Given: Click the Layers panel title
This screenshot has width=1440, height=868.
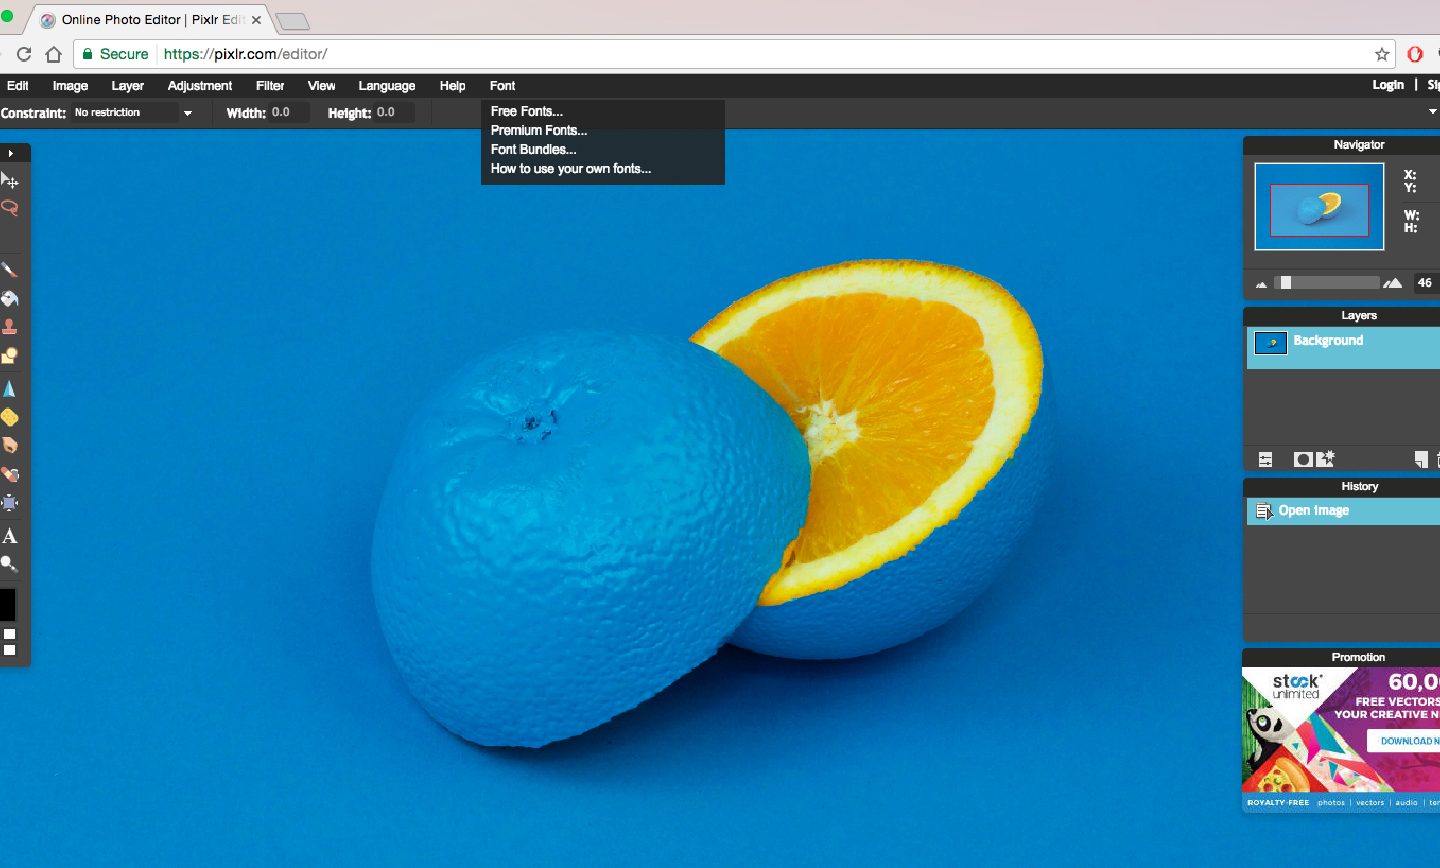Looking at the screenshot, I should (x=1359, y=315).
